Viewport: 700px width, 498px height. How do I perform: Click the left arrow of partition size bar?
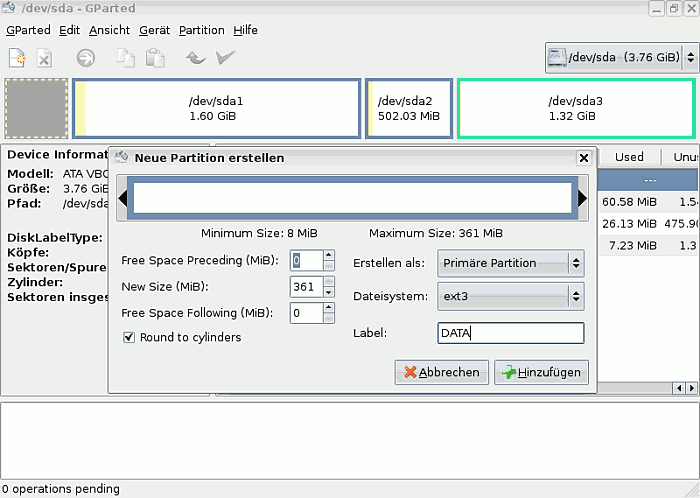(122, 198)
